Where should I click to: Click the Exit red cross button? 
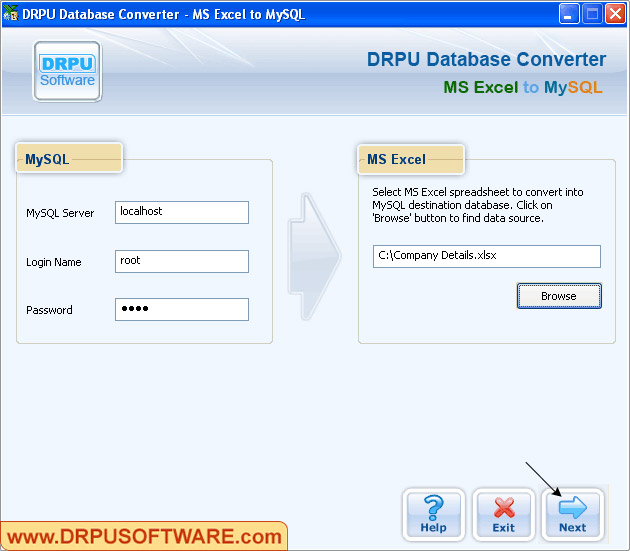(x=503, y=515)
